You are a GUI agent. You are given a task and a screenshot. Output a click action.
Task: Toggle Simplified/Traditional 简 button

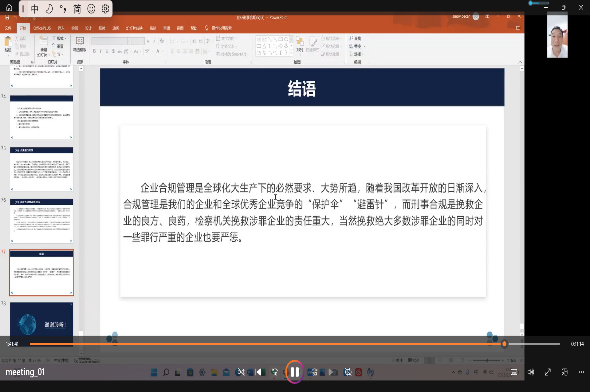coord(77,9)
